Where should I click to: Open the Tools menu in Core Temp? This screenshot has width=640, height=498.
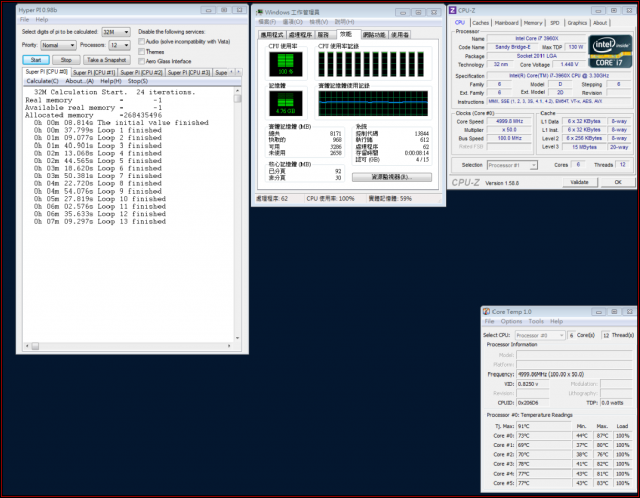coord(536,322)
